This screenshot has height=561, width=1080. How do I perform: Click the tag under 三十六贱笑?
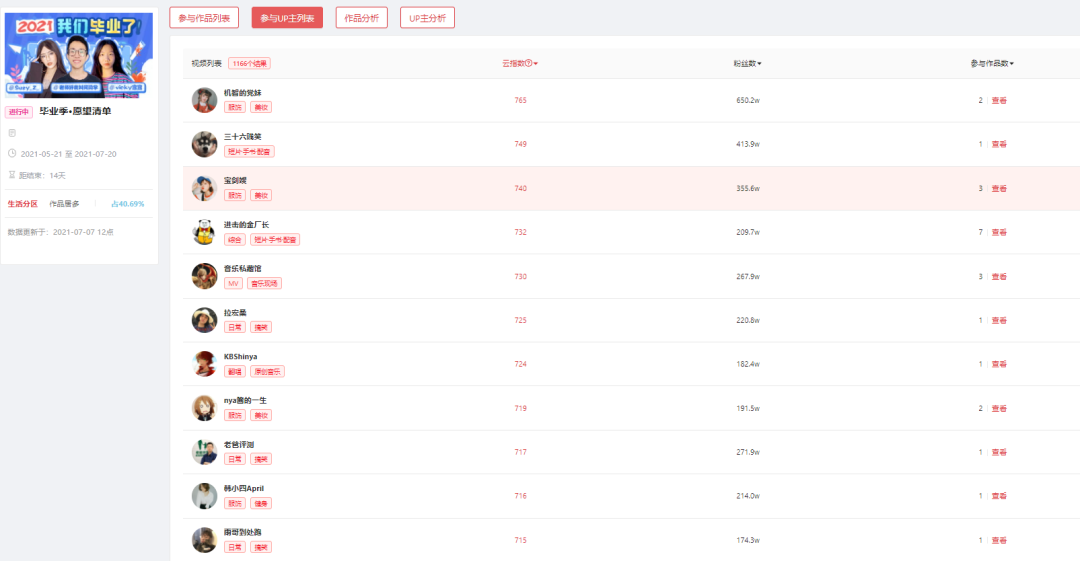249,152
